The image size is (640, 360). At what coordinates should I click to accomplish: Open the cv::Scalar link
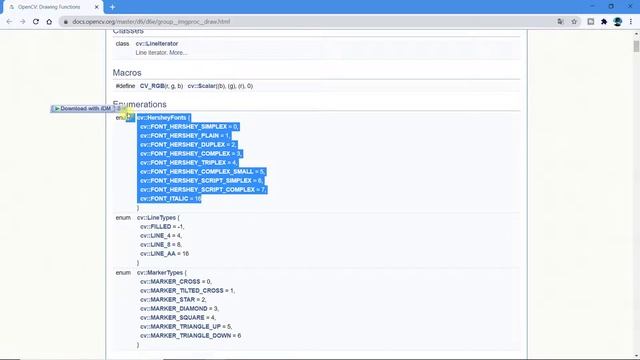pyautogui.click(x=202, y=86)
